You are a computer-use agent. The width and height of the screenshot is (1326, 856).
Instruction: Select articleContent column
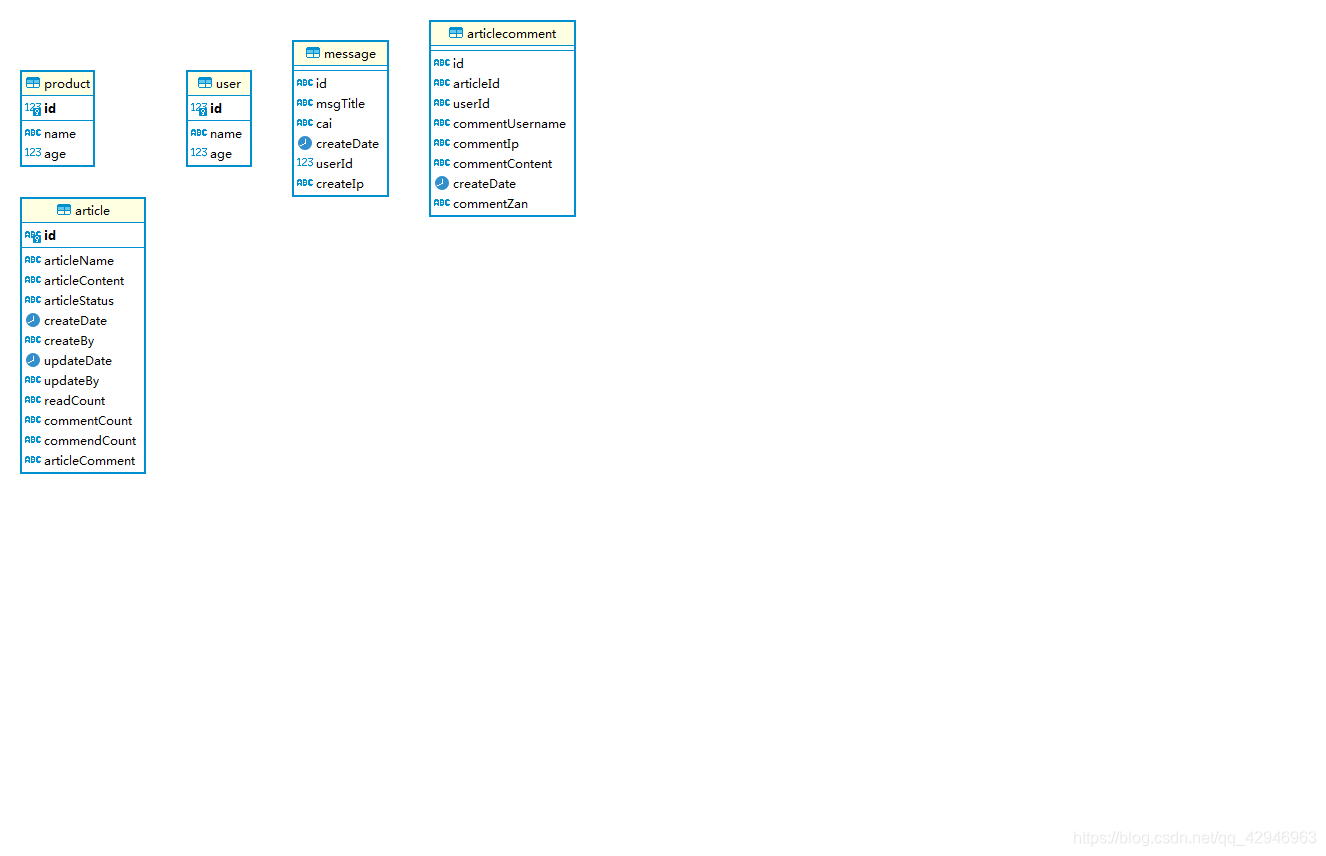[83, 280]
